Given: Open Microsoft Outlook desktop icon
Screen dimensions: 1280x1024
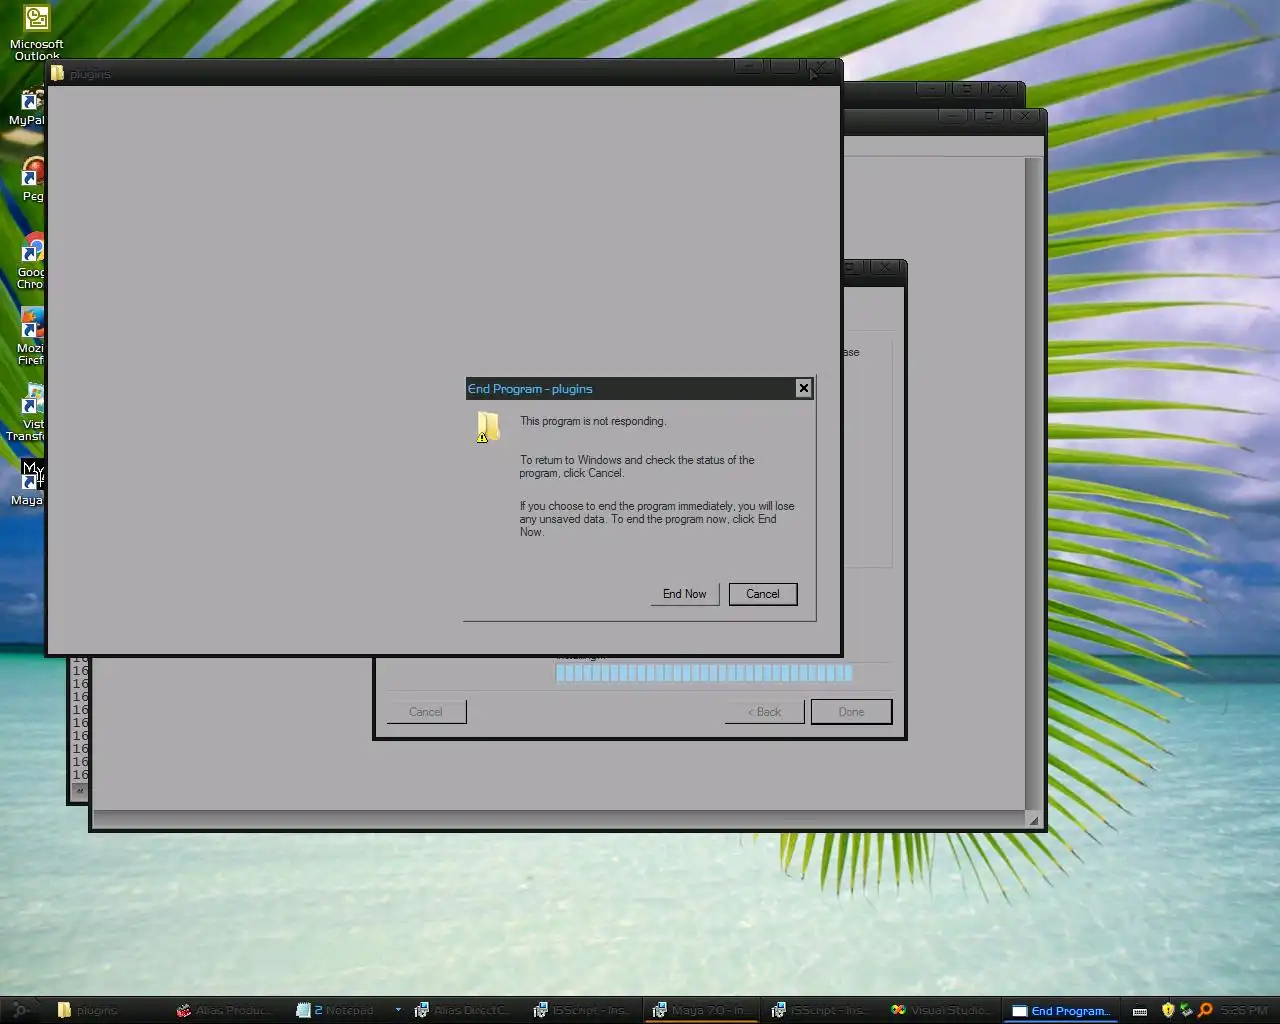Looking at the screenshot, I should (37, 32).
